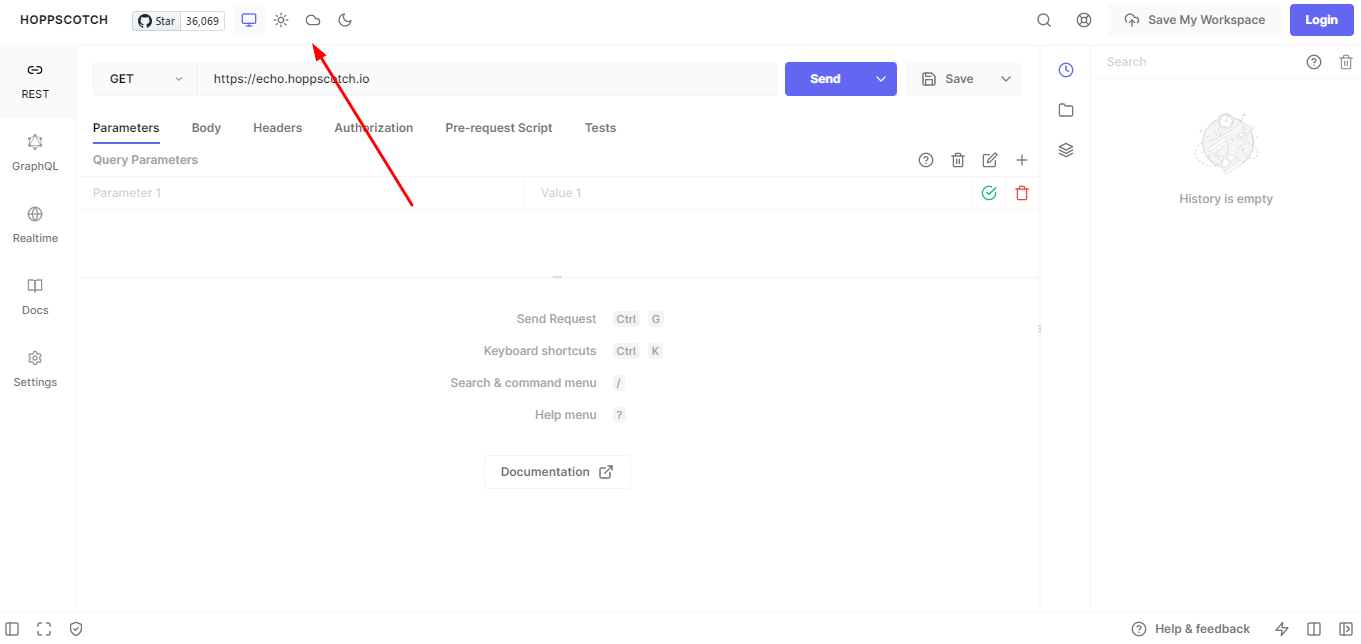
Task: Open search magnifier in top bar
Action: pyautogui.click(x=1044, y=20)
